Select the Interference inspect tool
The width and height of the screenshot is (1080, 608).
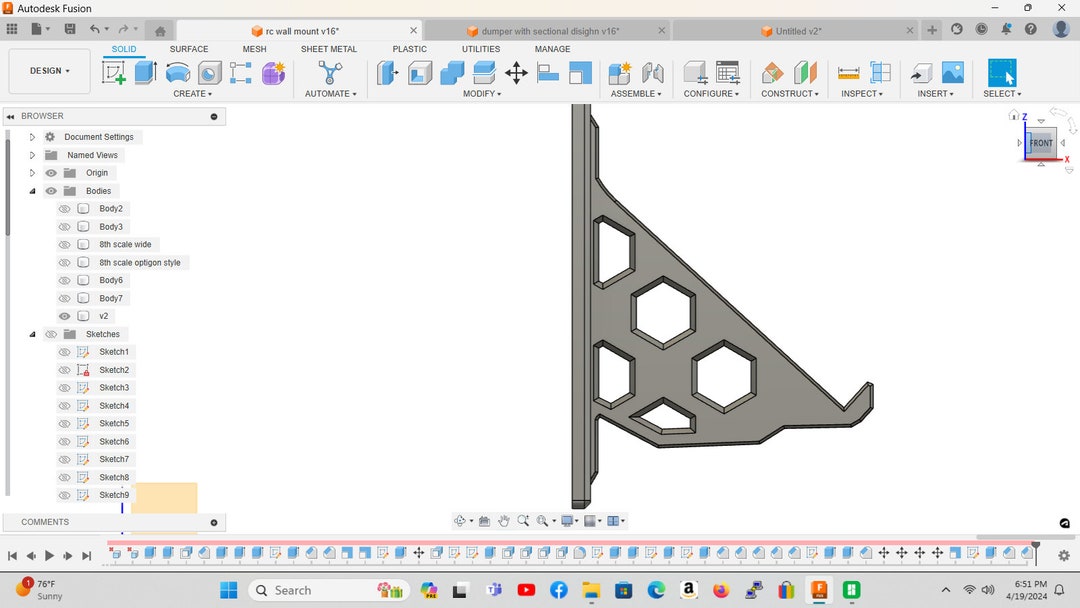pyautogui.click(x=880, y=72)
